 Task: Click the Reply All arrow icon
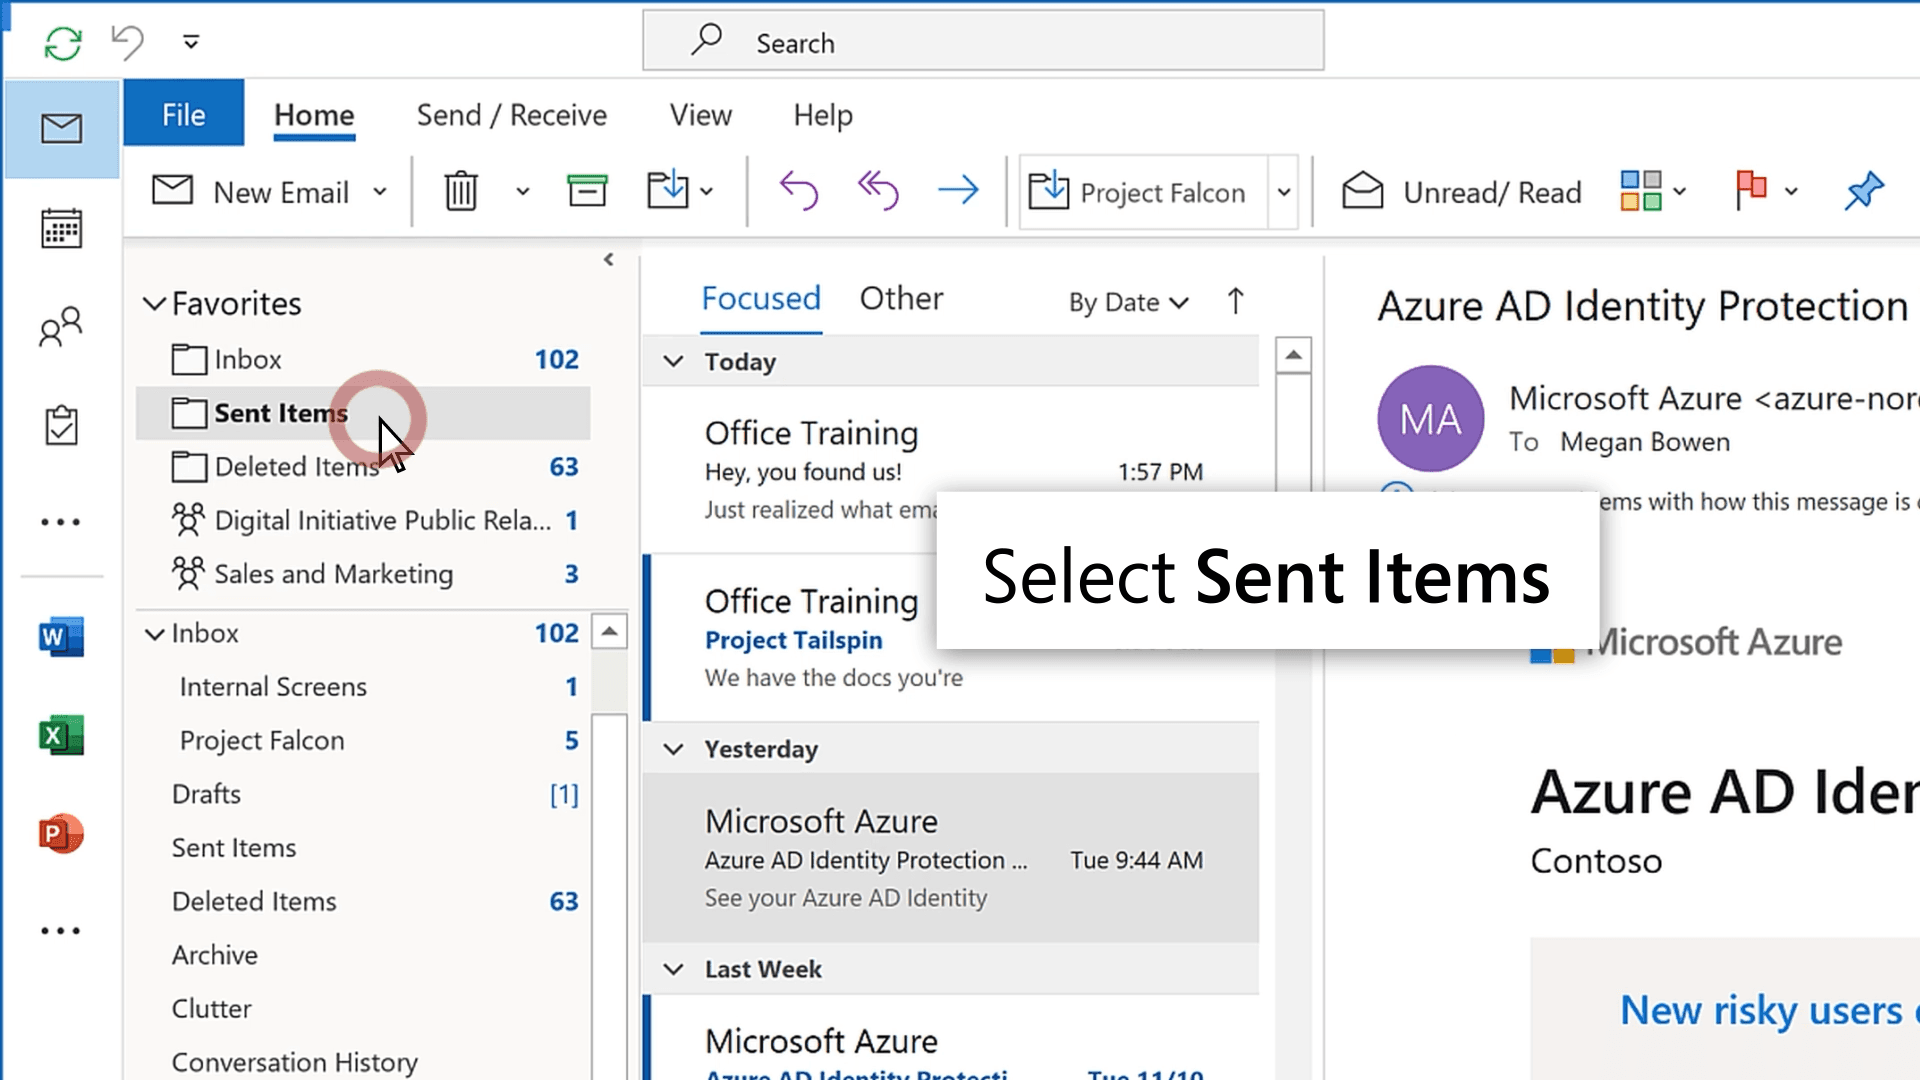tap(878, 190)
